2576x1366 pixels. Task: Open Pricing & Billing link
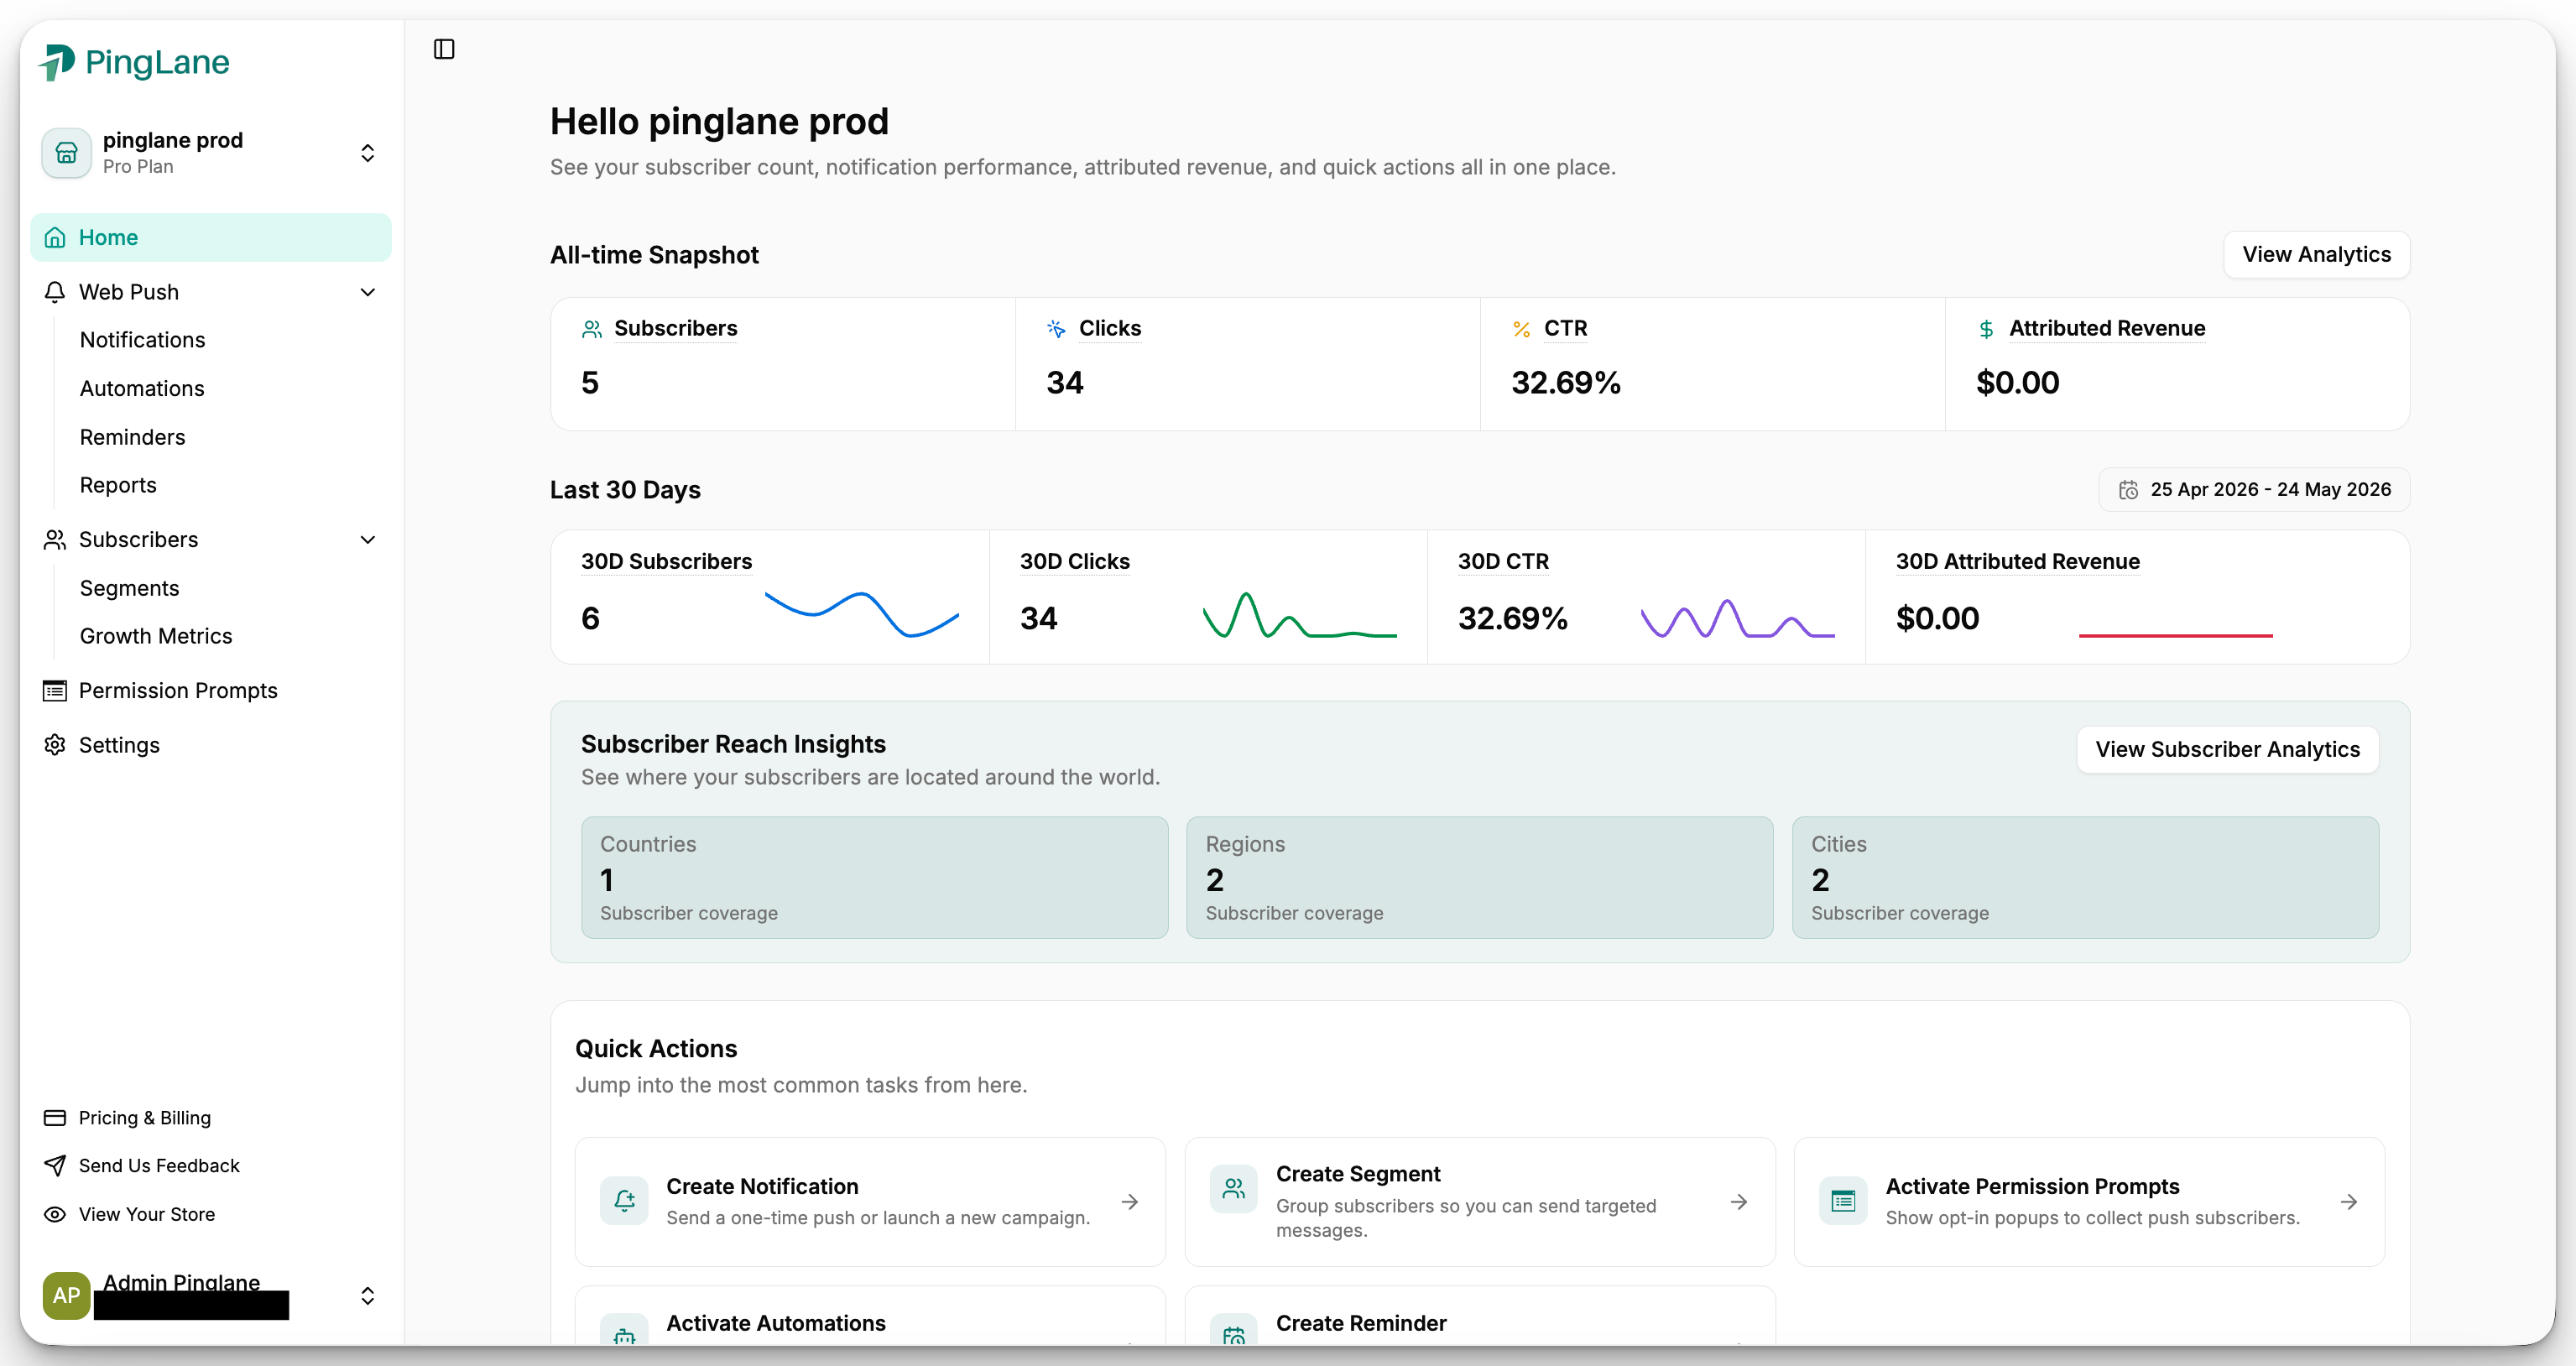[x=144, y=1118]
